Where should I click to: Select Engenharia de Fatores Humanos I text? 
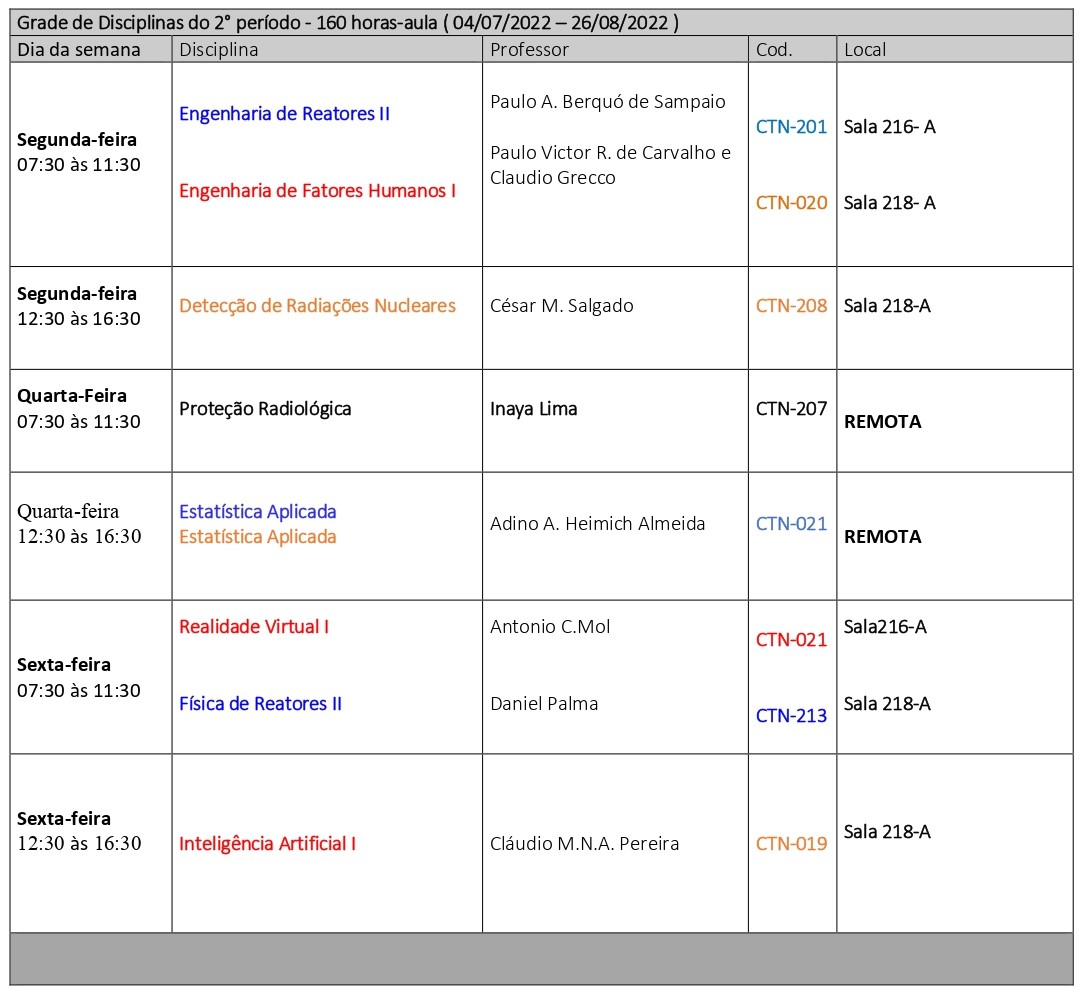[317, 190]
